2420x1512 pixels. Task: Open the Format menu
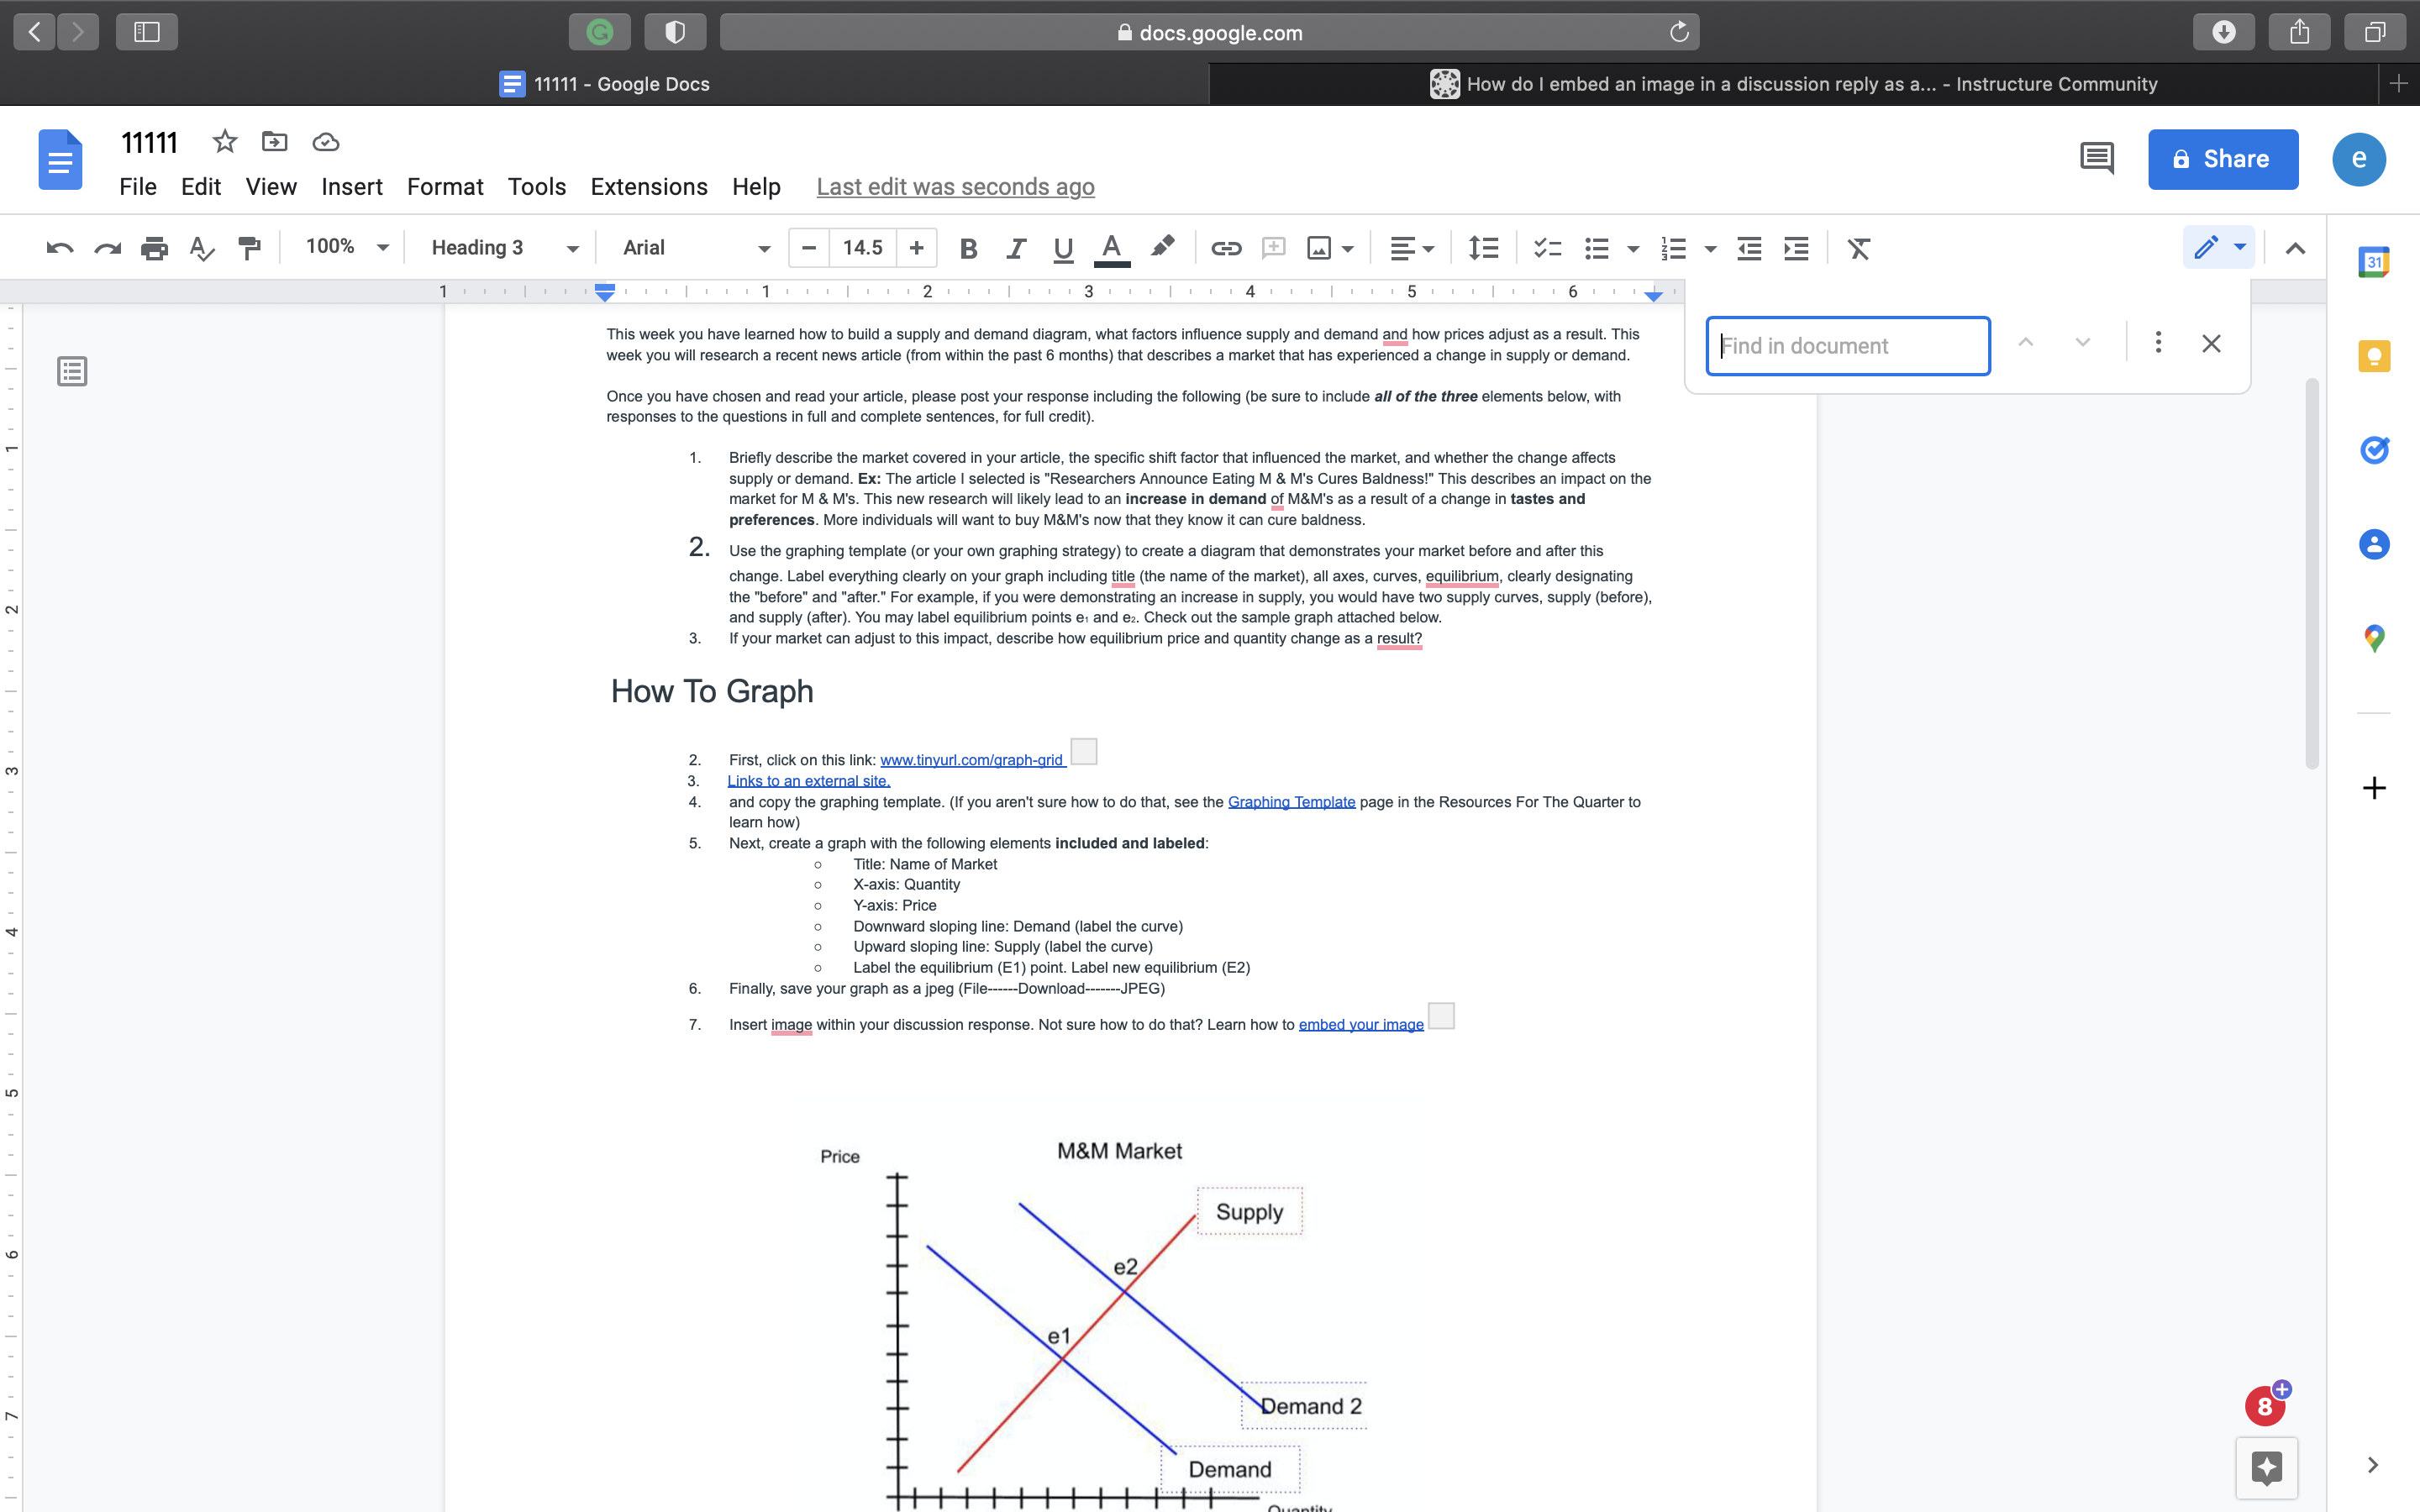pyautogui.click(x=445, y=186)
